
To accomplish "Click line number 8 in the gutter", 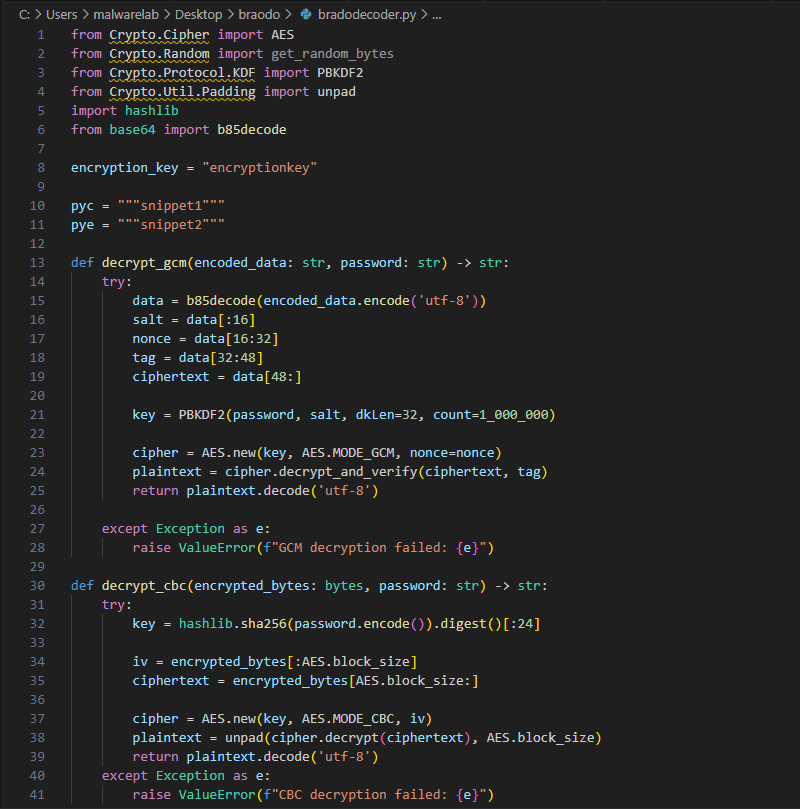I will 41,168.
